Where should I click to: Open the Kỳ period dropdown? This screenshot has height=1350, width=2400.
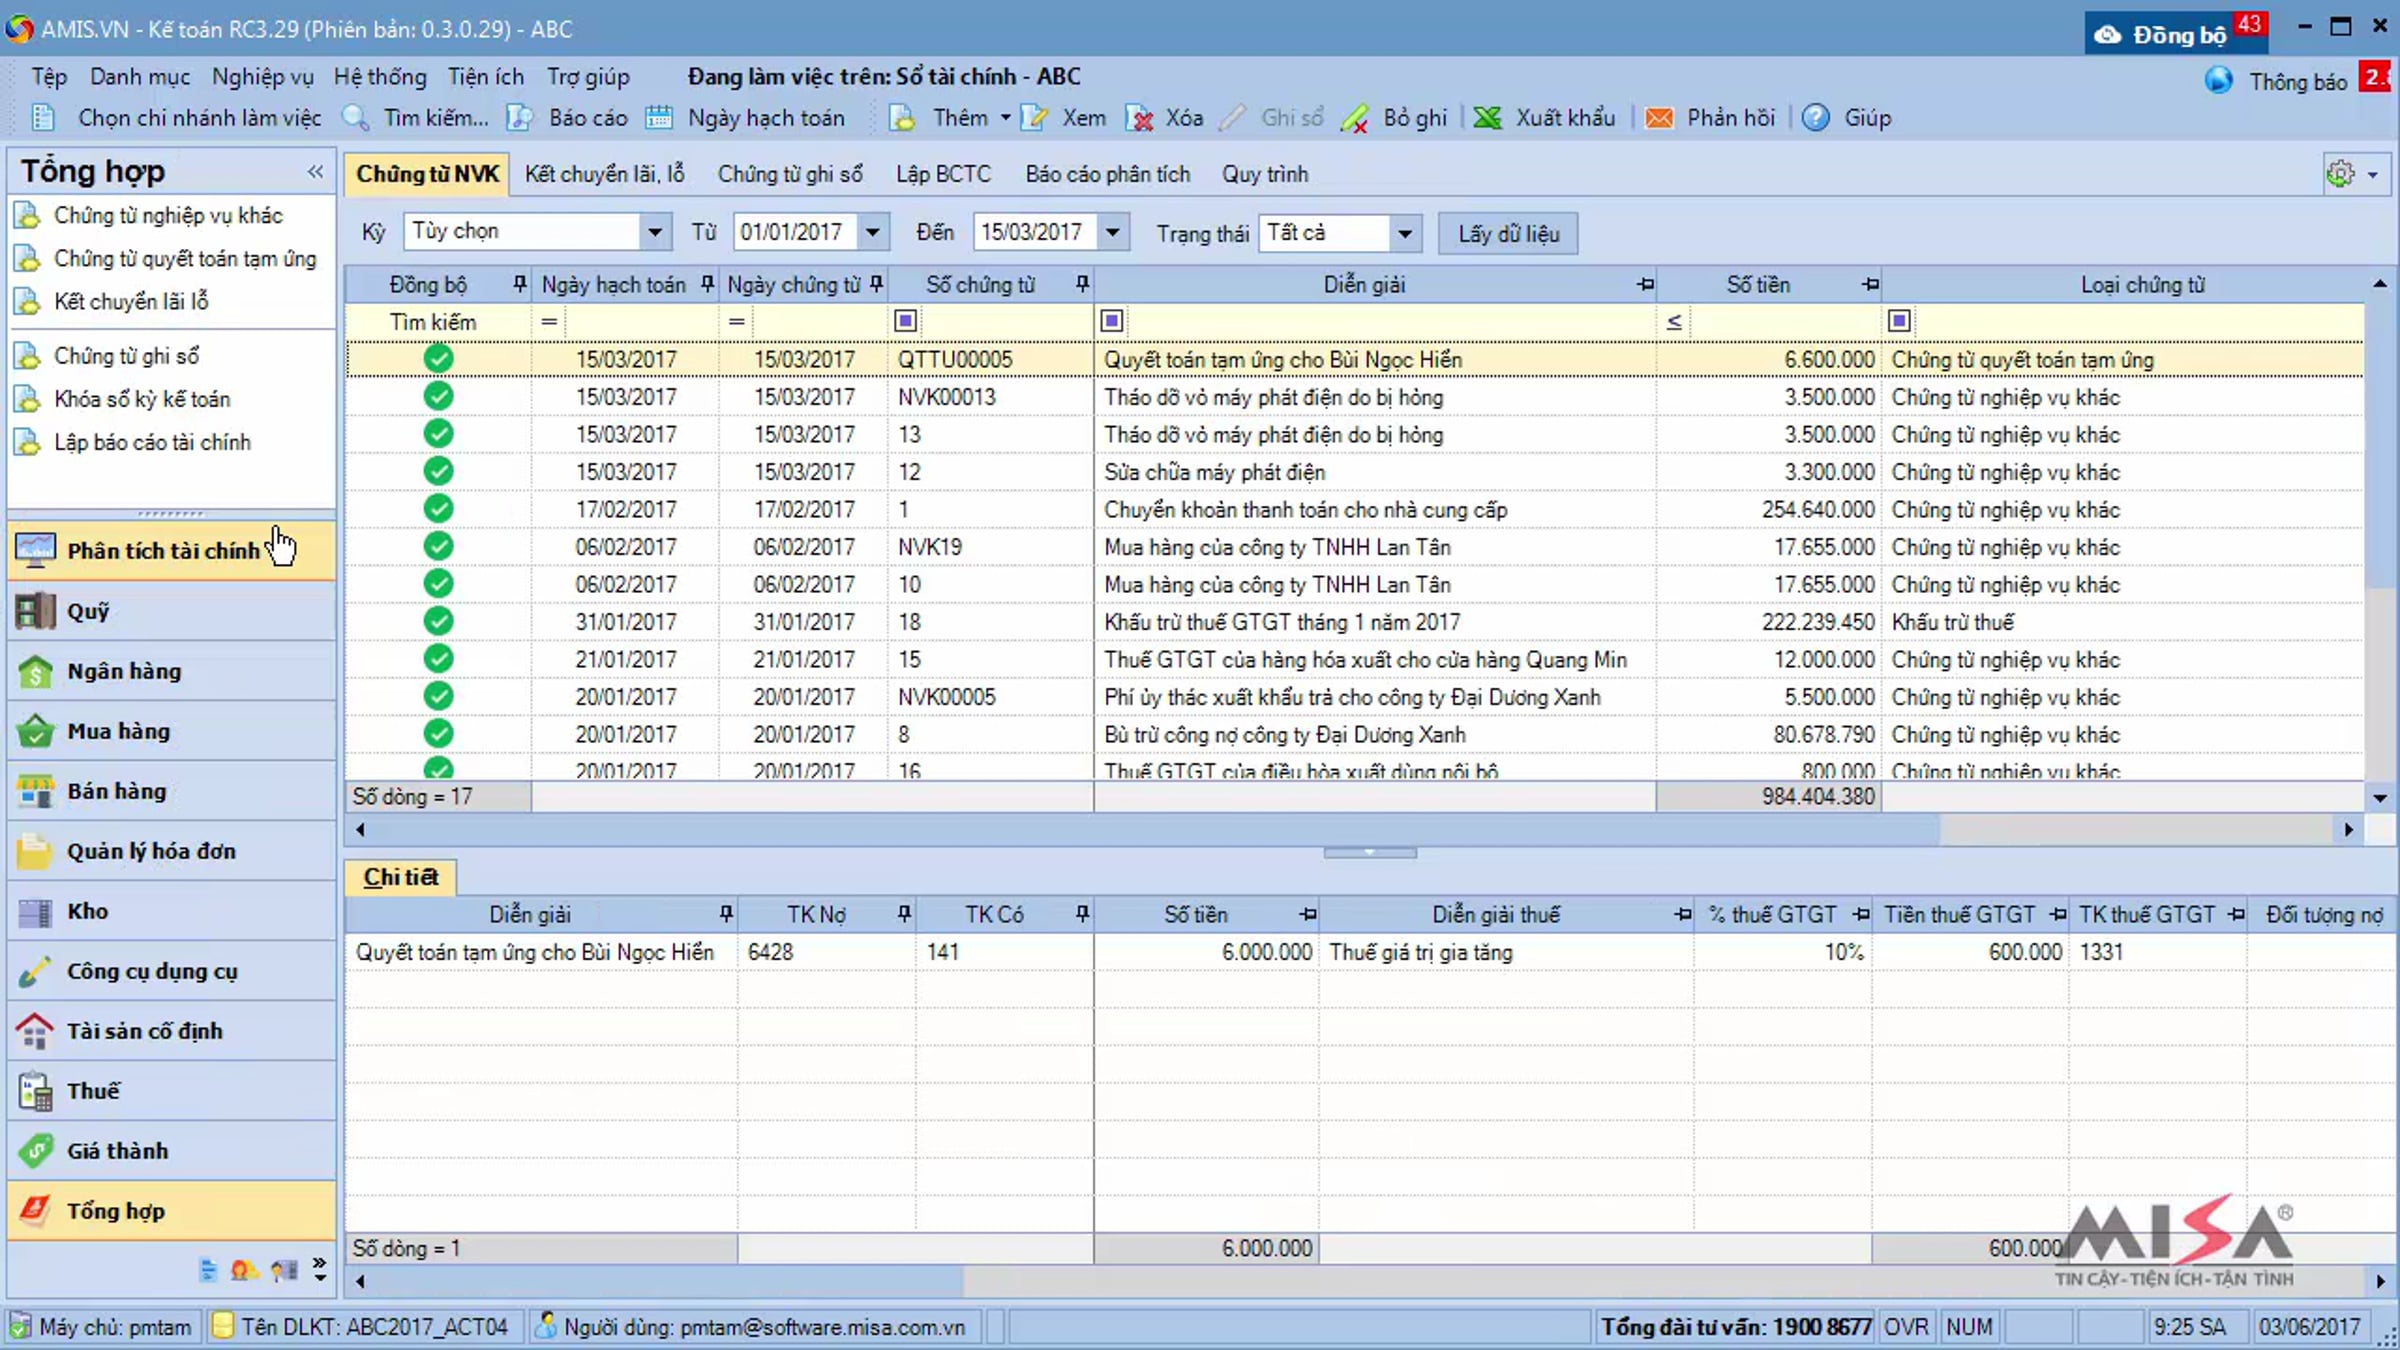coord(654,232)
